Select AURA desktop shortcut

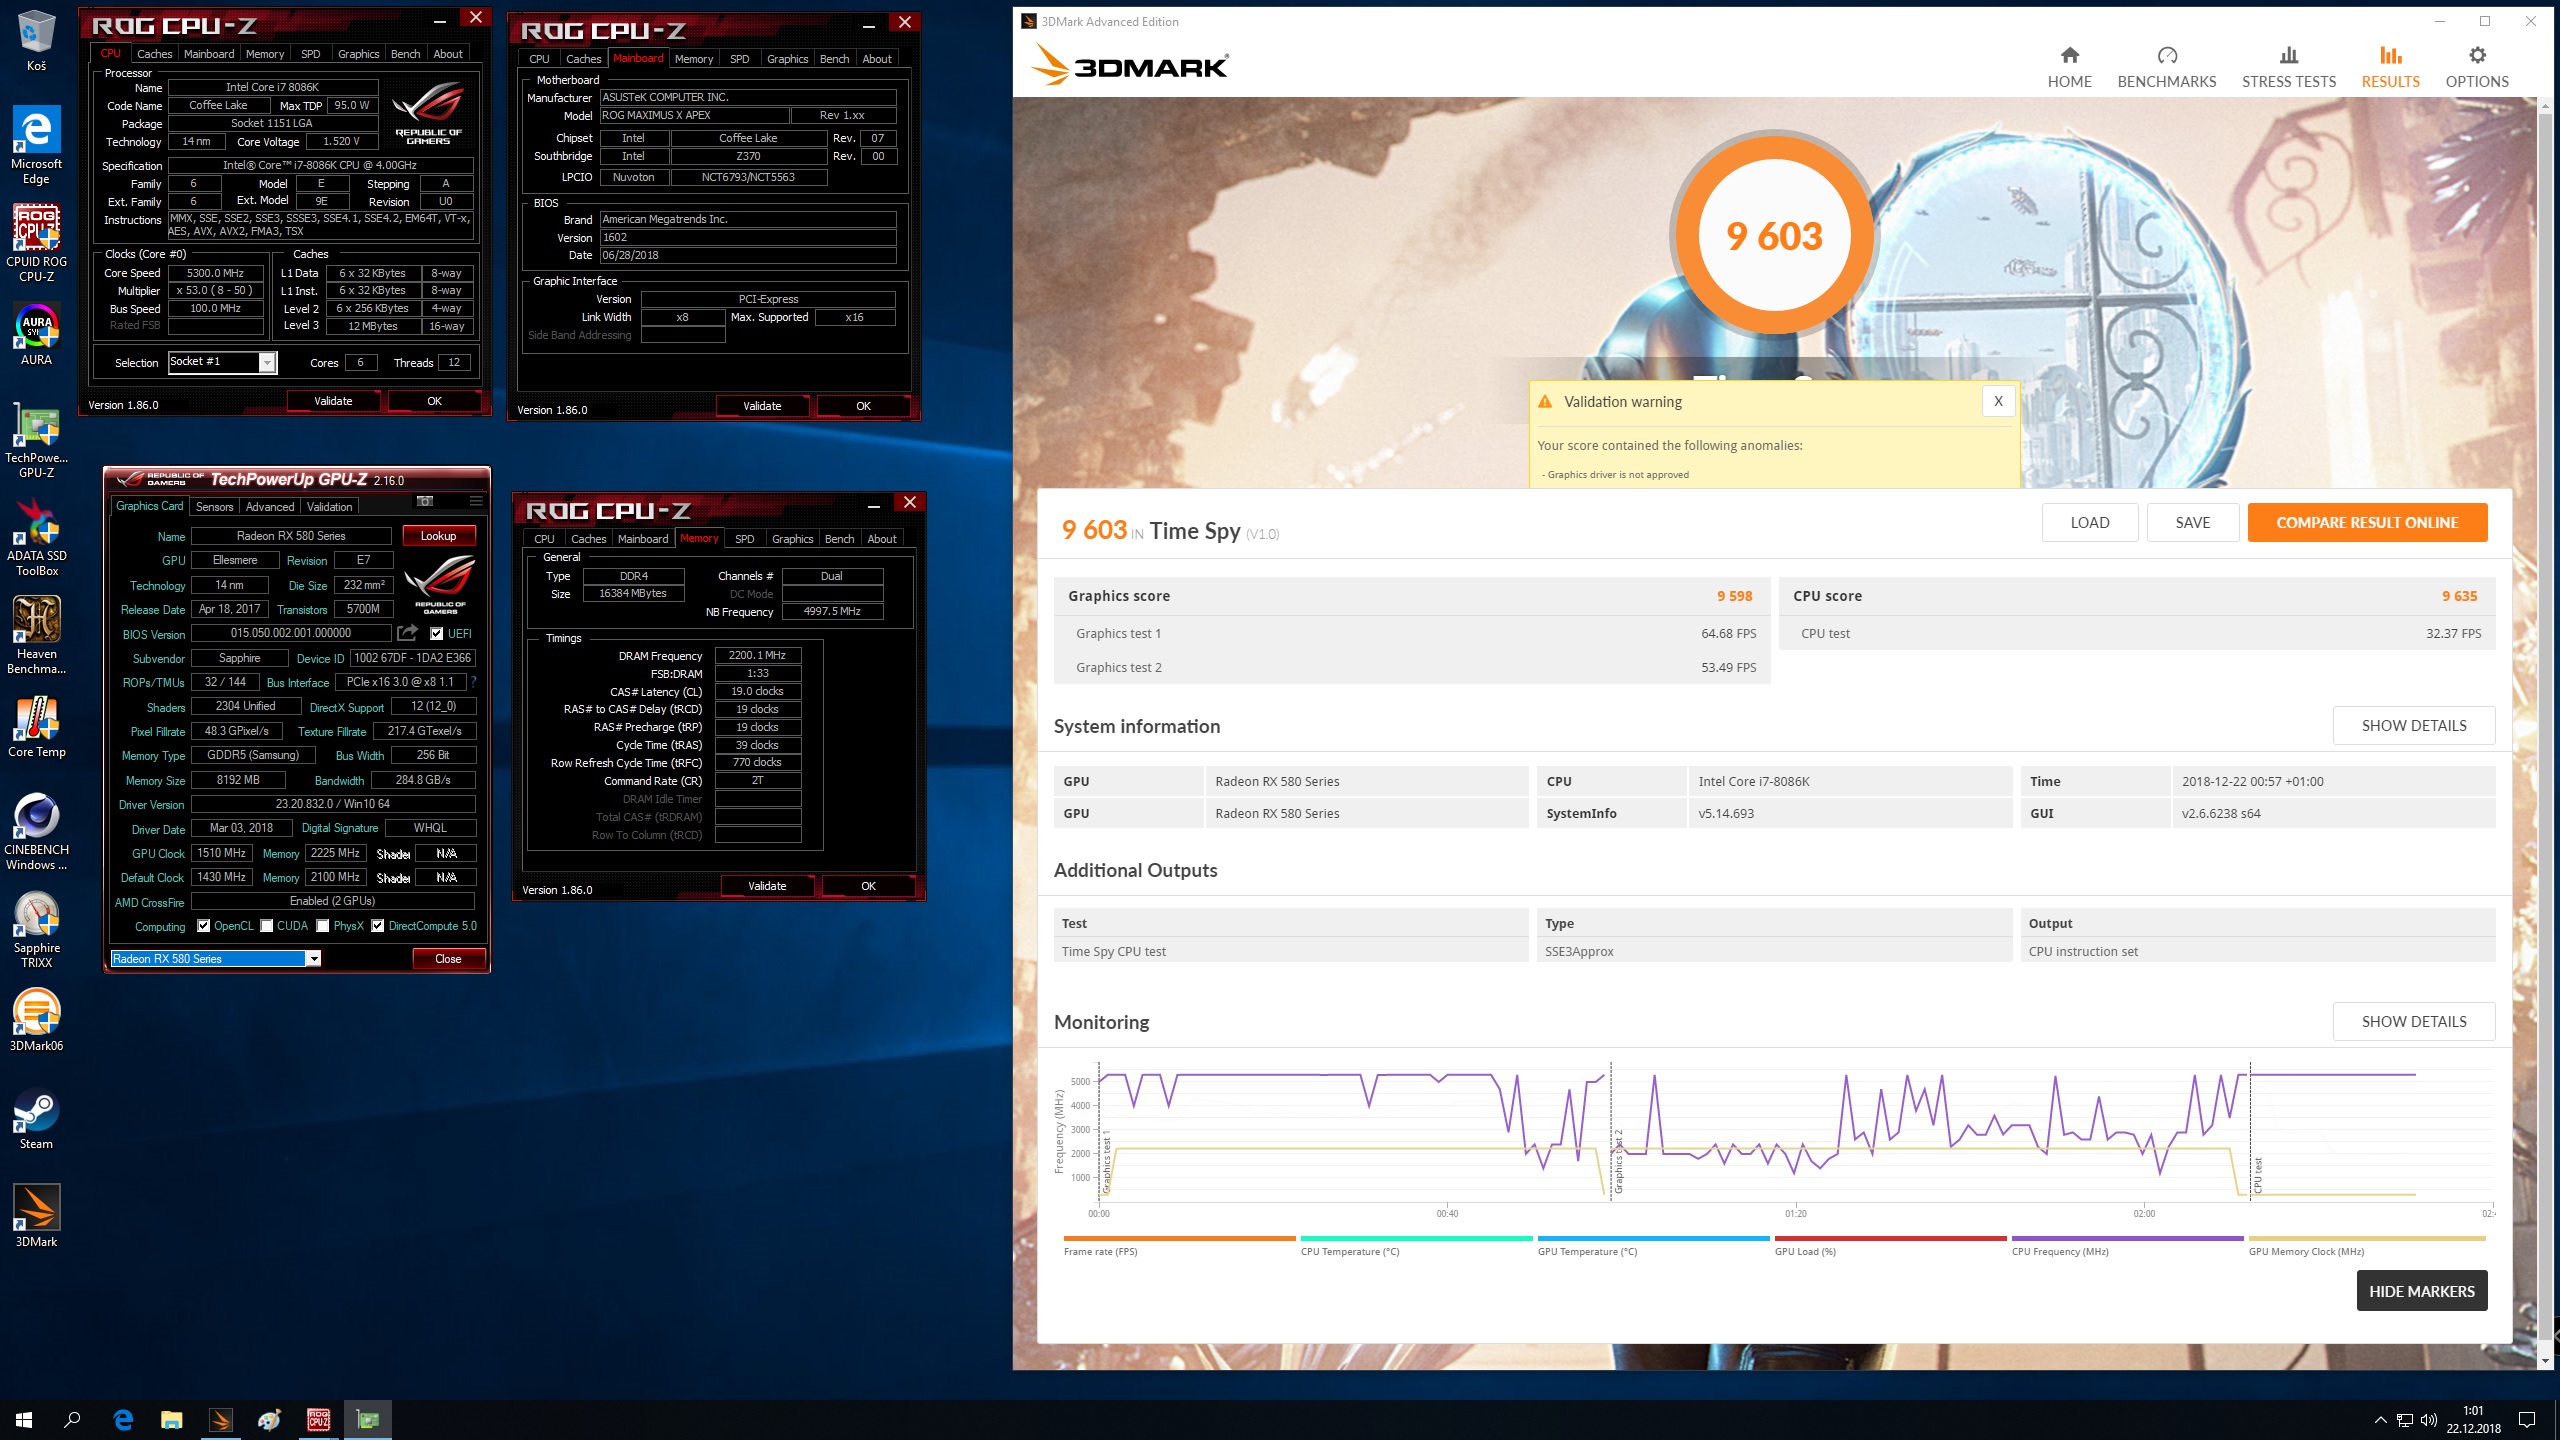36,335
